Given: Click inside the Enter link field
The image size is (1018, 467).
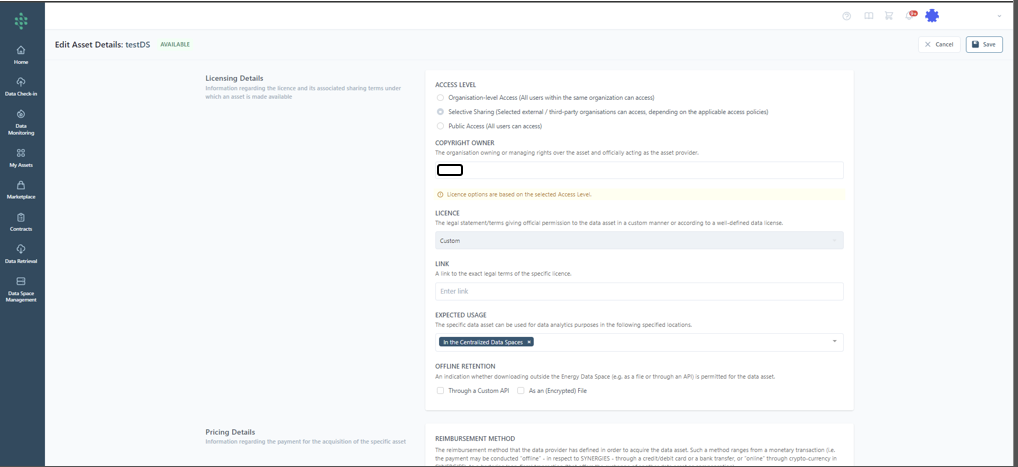Looking at the screenshot, I should [639, 291].
